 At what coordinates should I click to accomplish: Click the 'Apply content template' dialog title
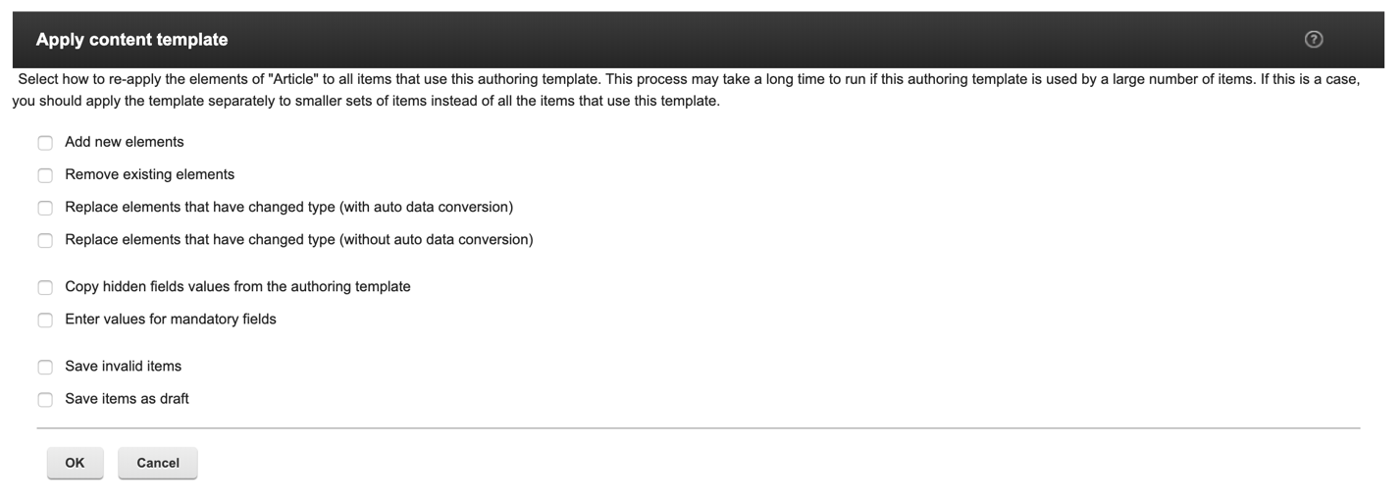(132, 40)
